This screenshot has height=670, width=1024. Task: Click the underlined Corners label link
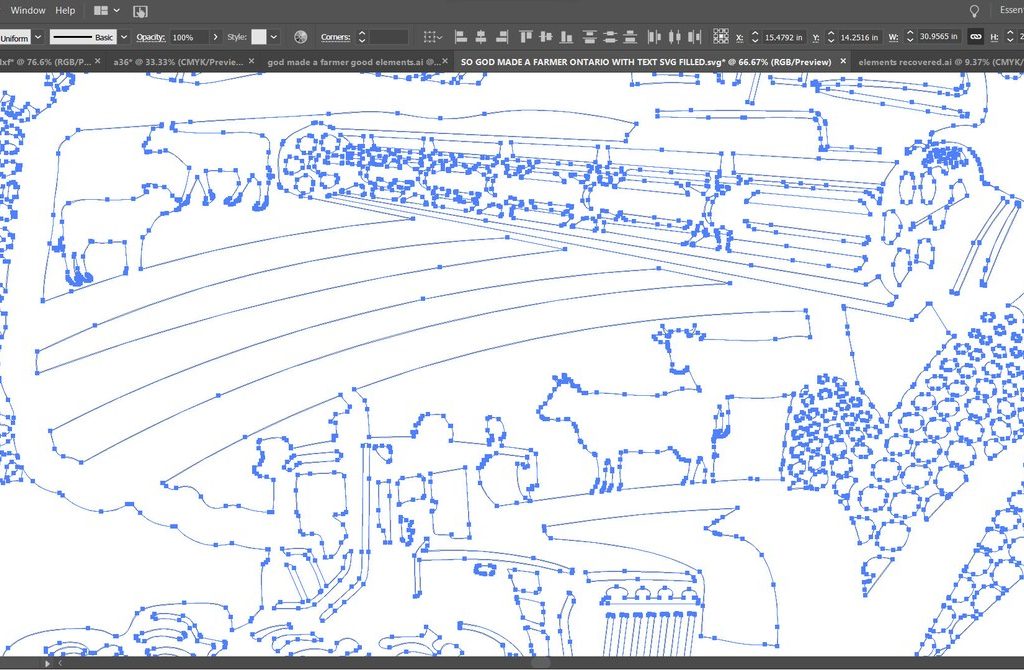click(335, 37)
